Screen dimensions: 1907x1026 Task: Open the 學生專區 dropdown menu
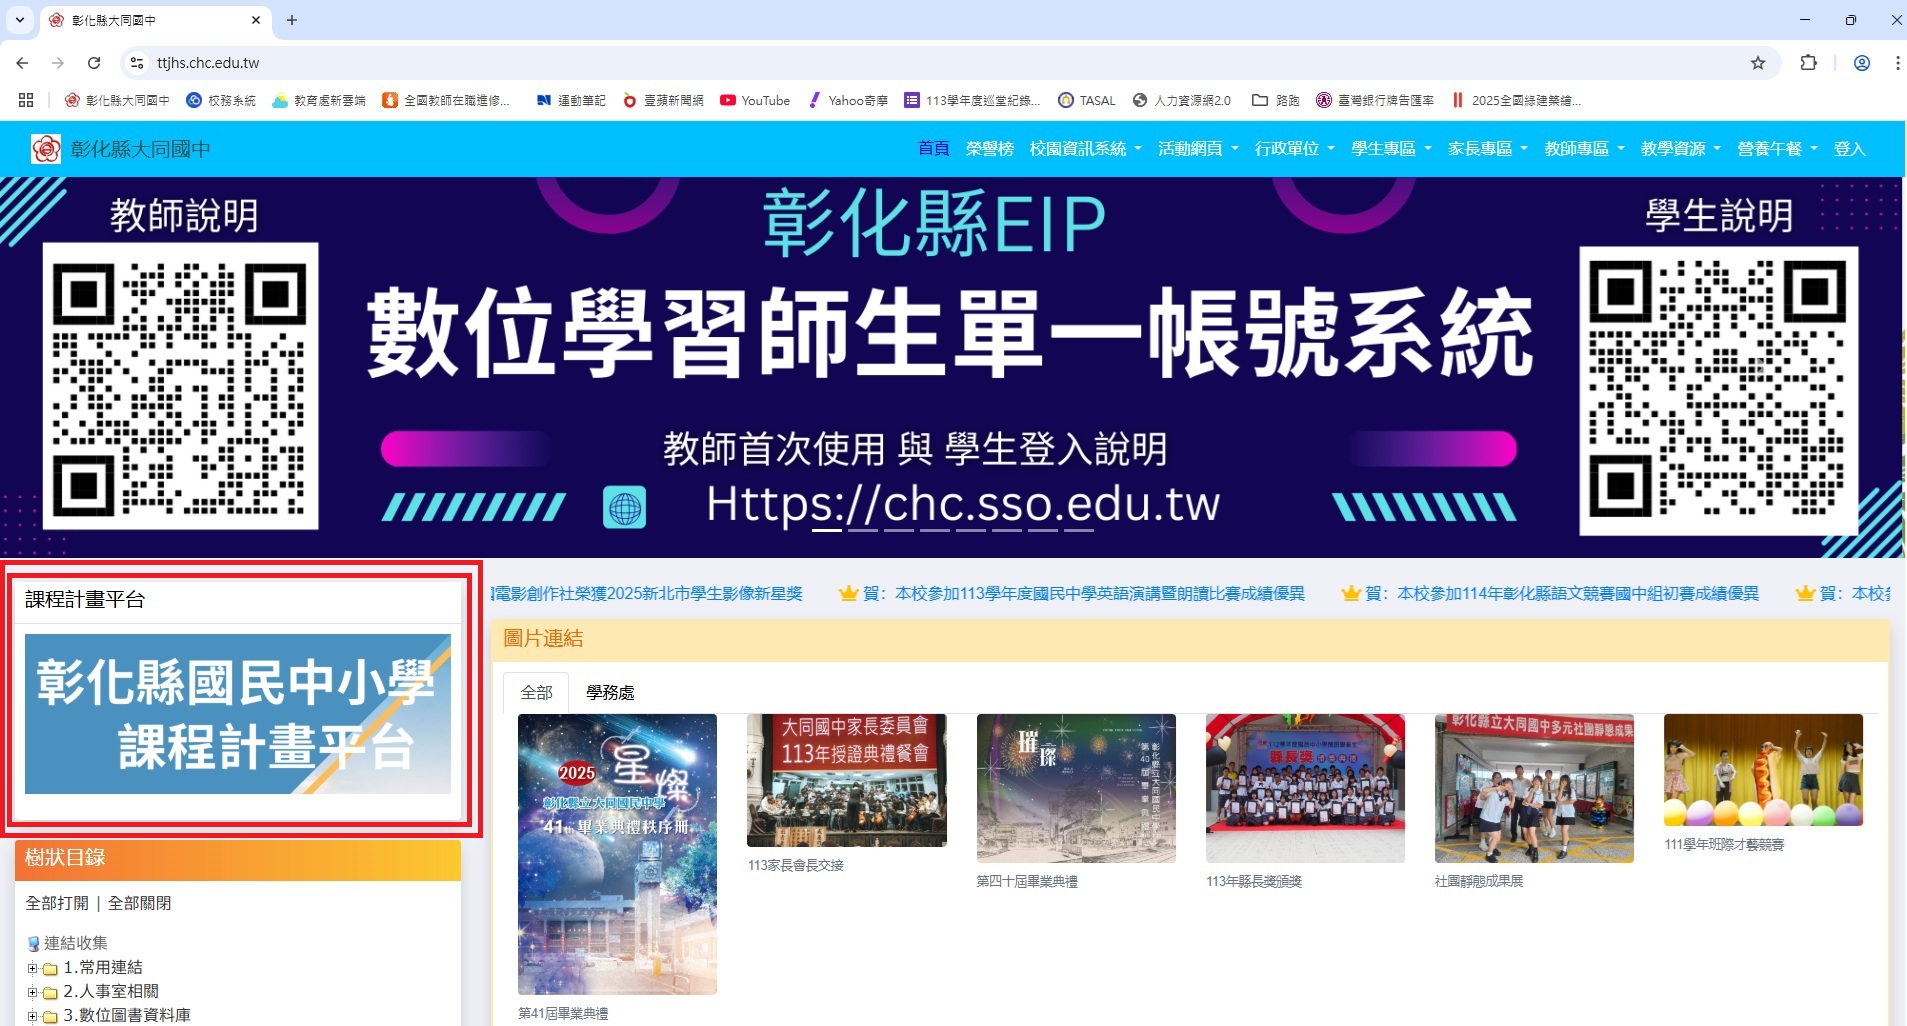pos(1391,149)
